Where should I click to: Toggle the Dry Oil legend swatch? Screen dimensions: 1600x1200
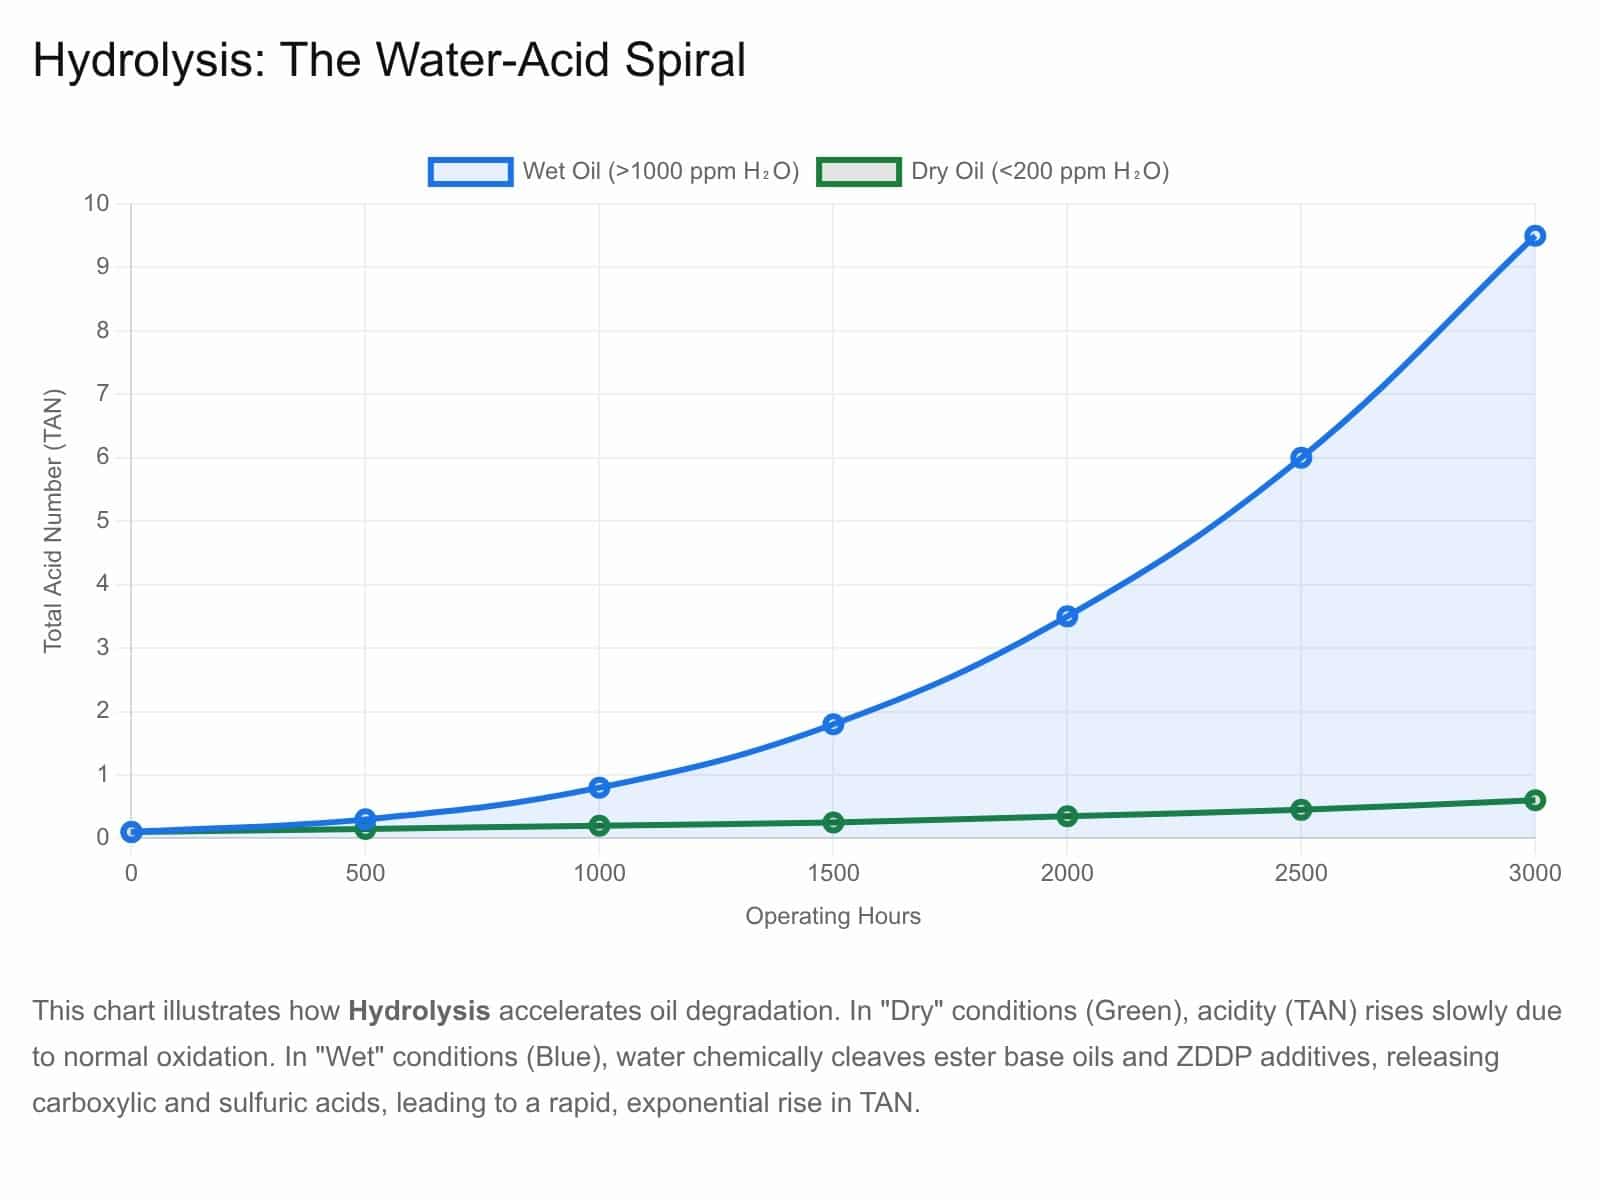[858, 172]
